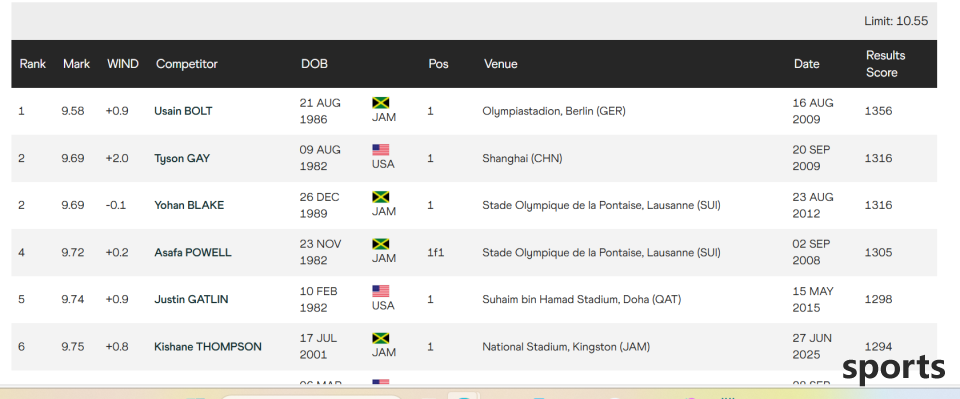The height and width of the screenshot is (399, 960).
Task: Click the Venue column header
Action: (x=501, y=64)
